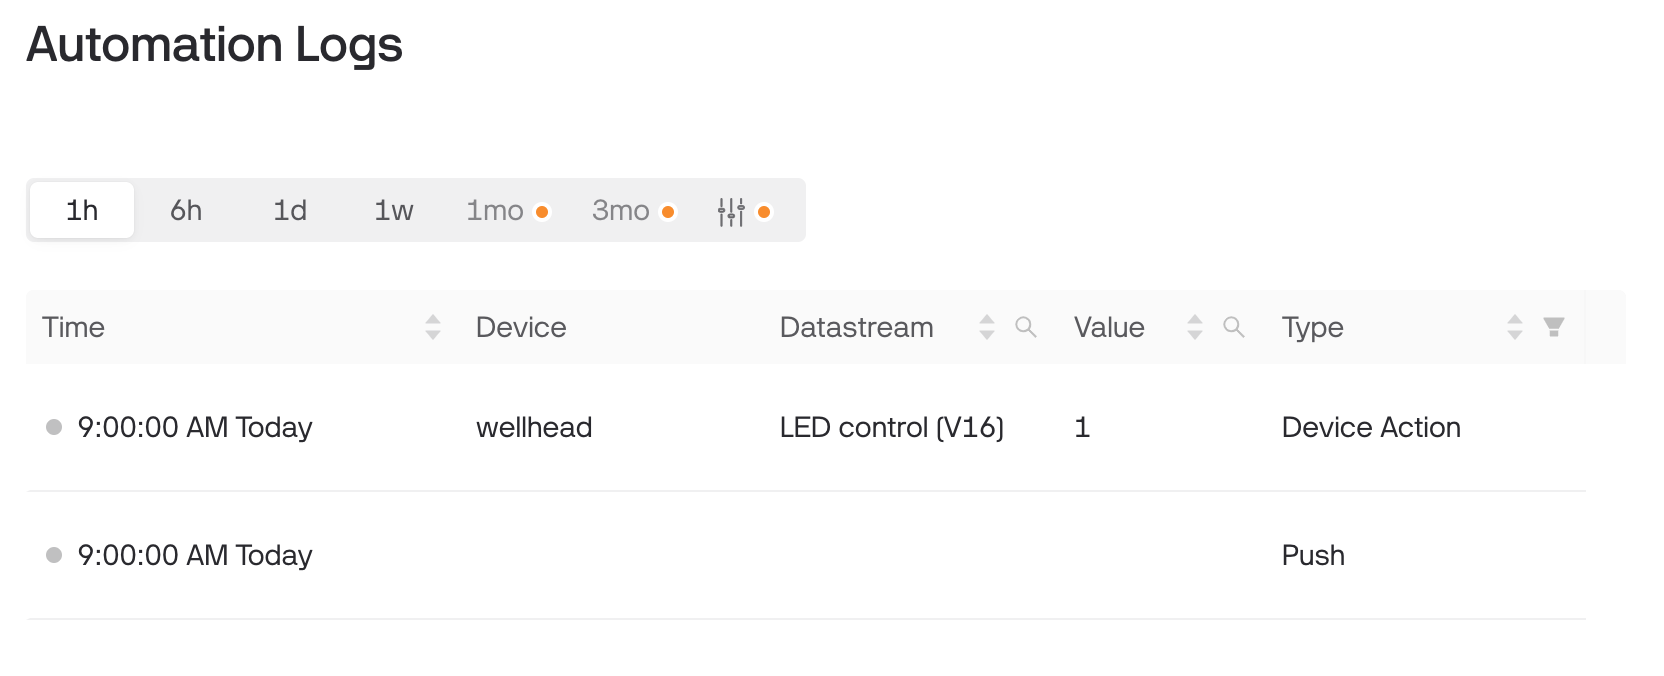
Task: Click the Device column header
Action: coord(521,327)
